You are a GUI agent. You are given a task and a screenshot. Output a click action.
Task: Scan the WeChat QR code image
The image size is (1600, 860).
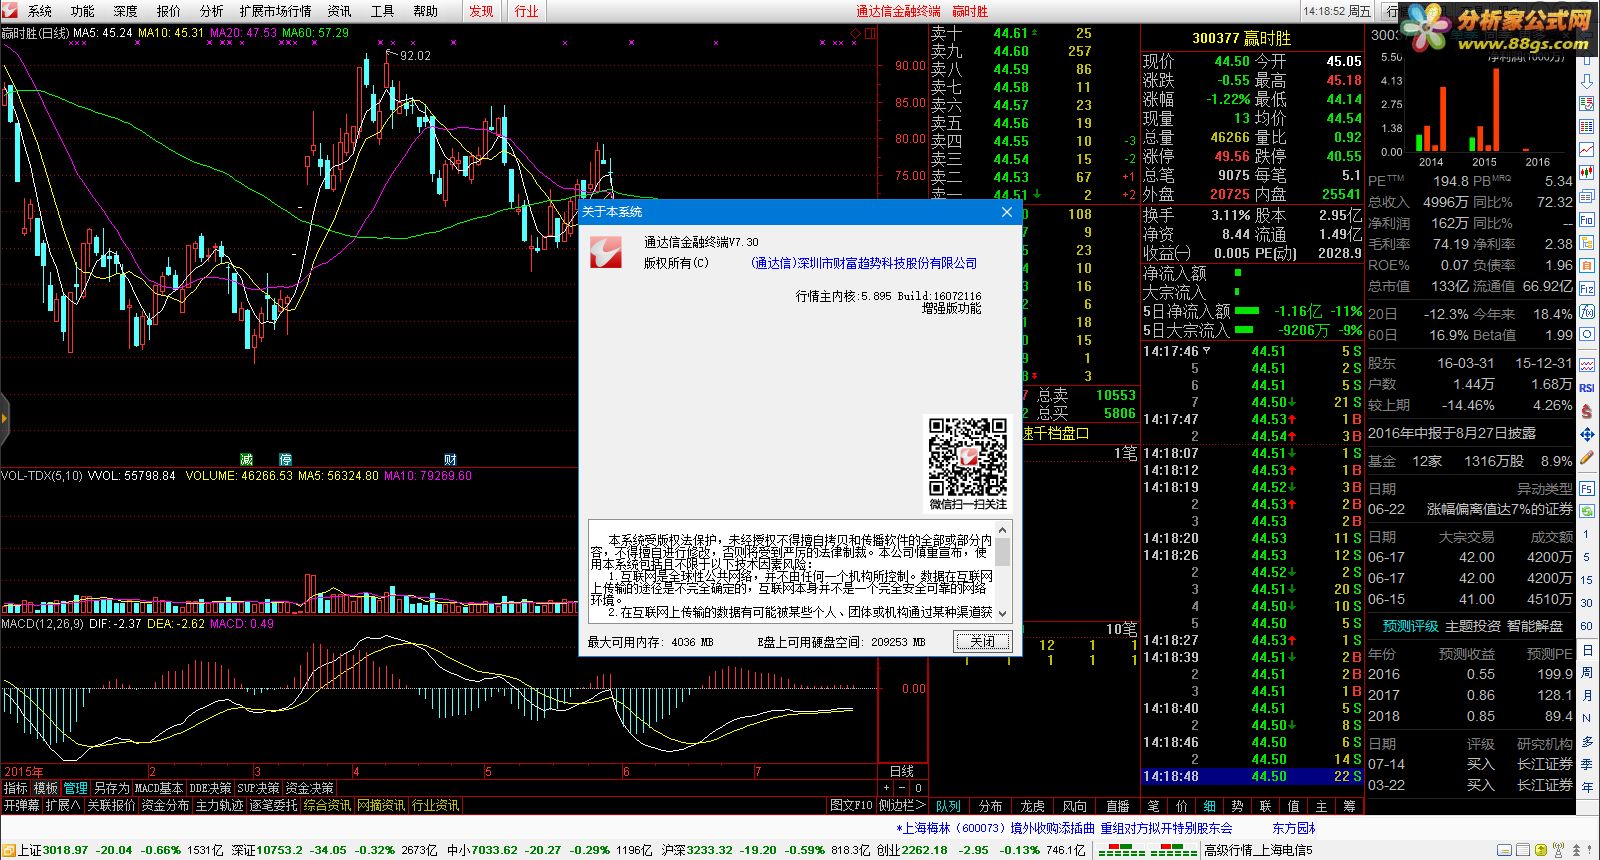967,457
